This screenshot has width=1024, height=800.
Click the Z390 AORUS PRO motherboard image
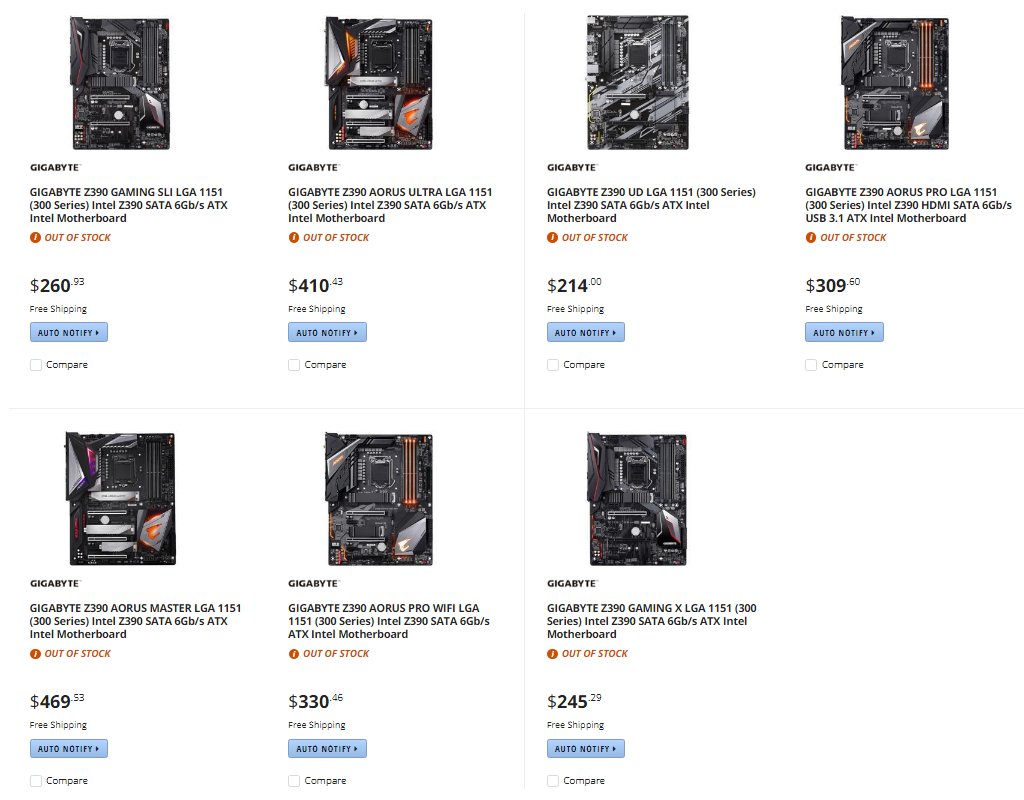[895, 83]
